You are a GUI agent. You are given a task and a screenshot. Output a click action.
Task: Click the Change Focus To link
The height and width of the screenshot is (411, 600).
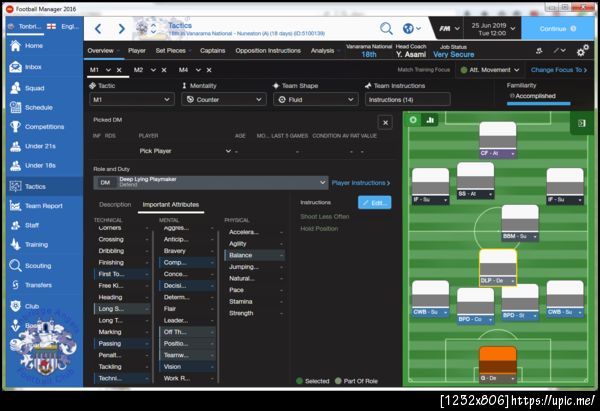(x=559, y=70)
